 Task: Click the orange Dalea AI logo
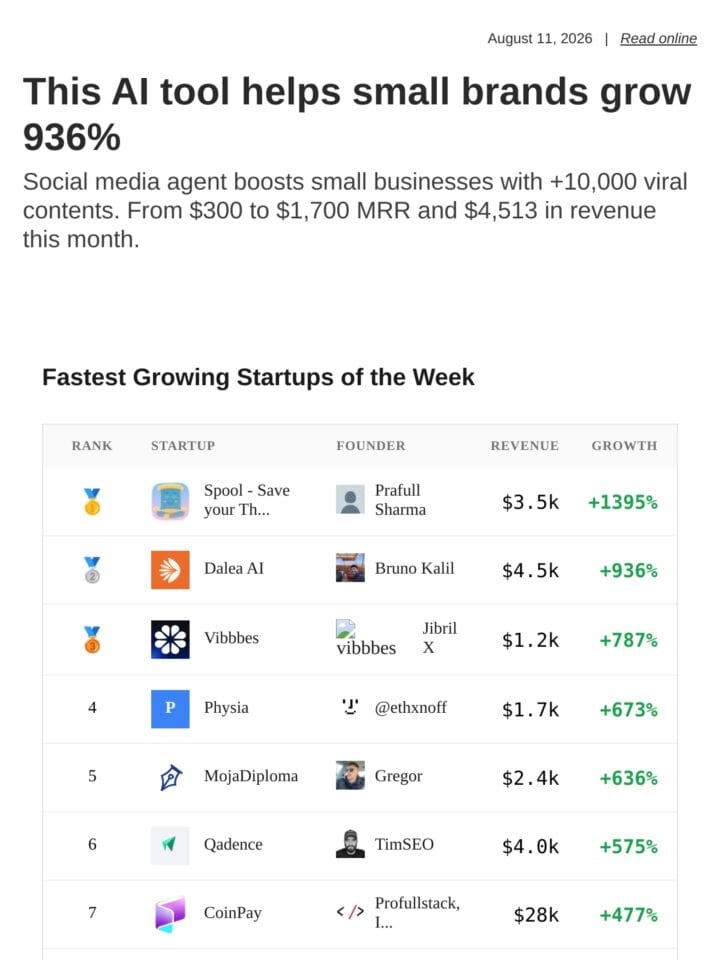(x=170, y=570)
